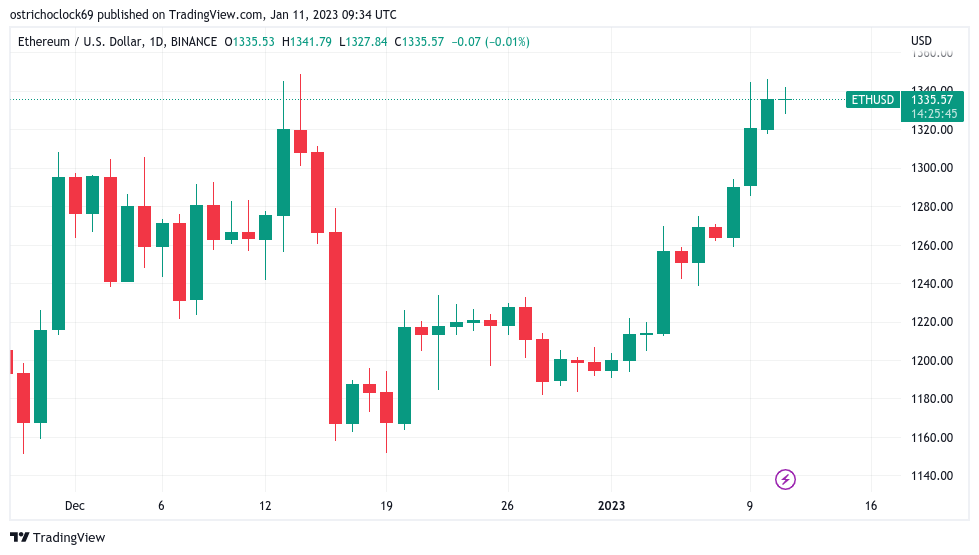The image size is (979, 555).
Task: Click the 2023 date axis label
Action: point(611,506)
